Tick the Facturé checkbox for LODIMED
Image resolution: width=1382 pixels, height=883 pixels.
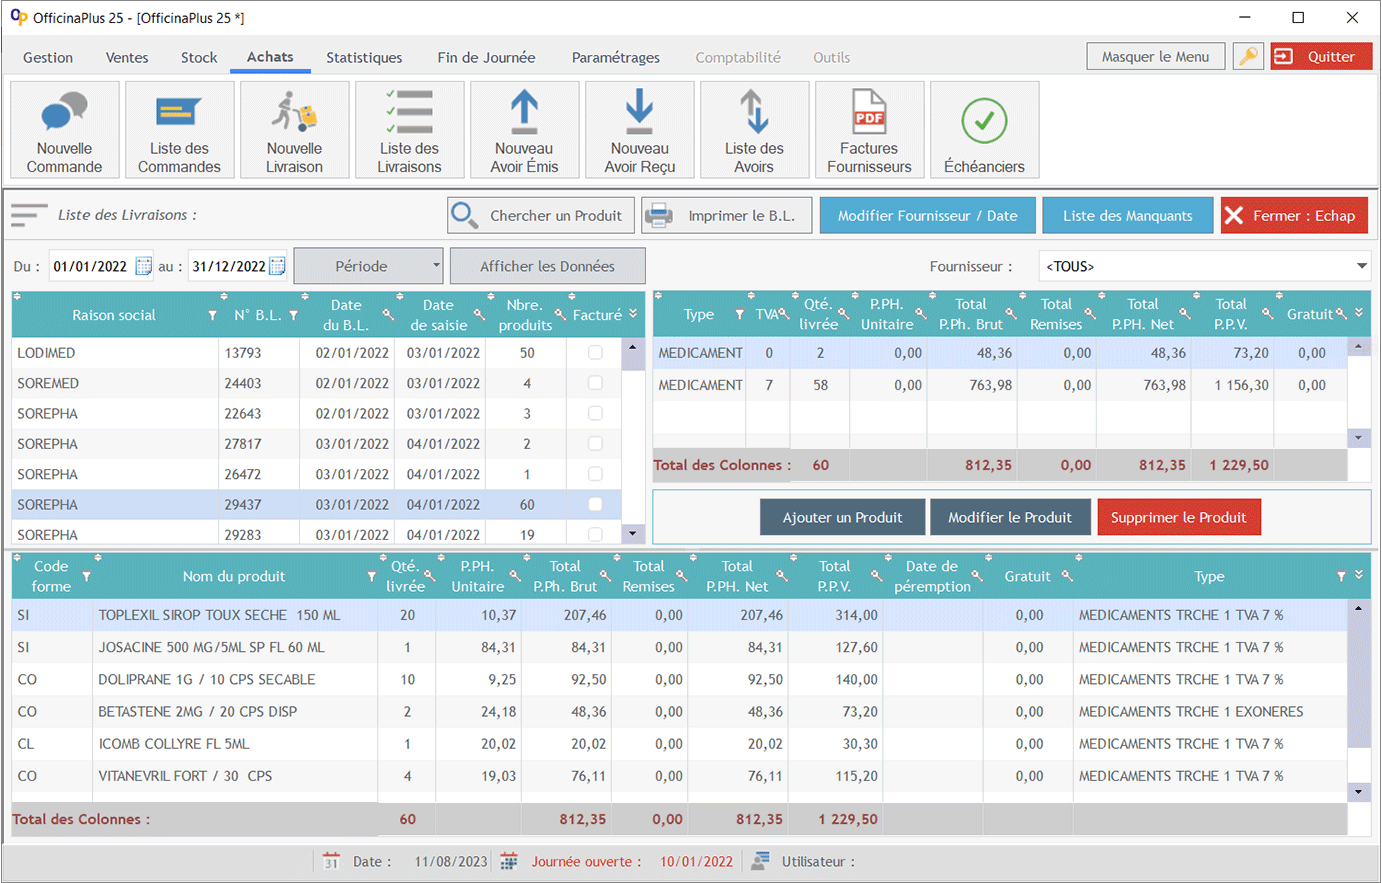(595, 353)
